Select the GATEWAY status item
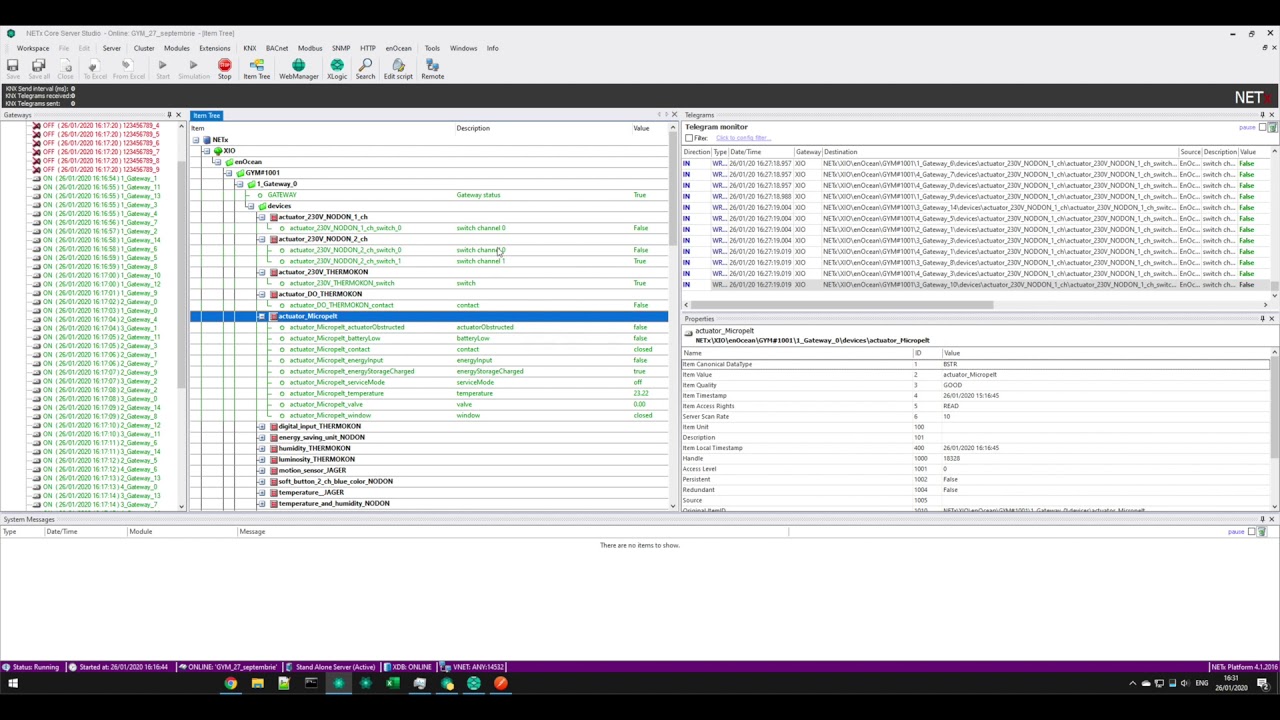The height and width of the screenshot is (720, 1280). [282, 195]
